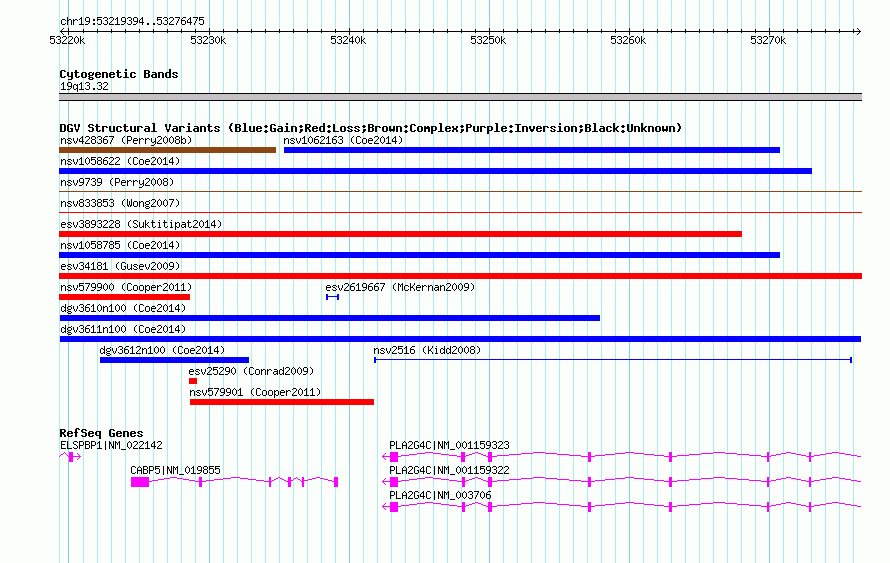890x563 pixels.
Task: Click the ELSPBP1 gene glyph
Action: coord(70,457)
